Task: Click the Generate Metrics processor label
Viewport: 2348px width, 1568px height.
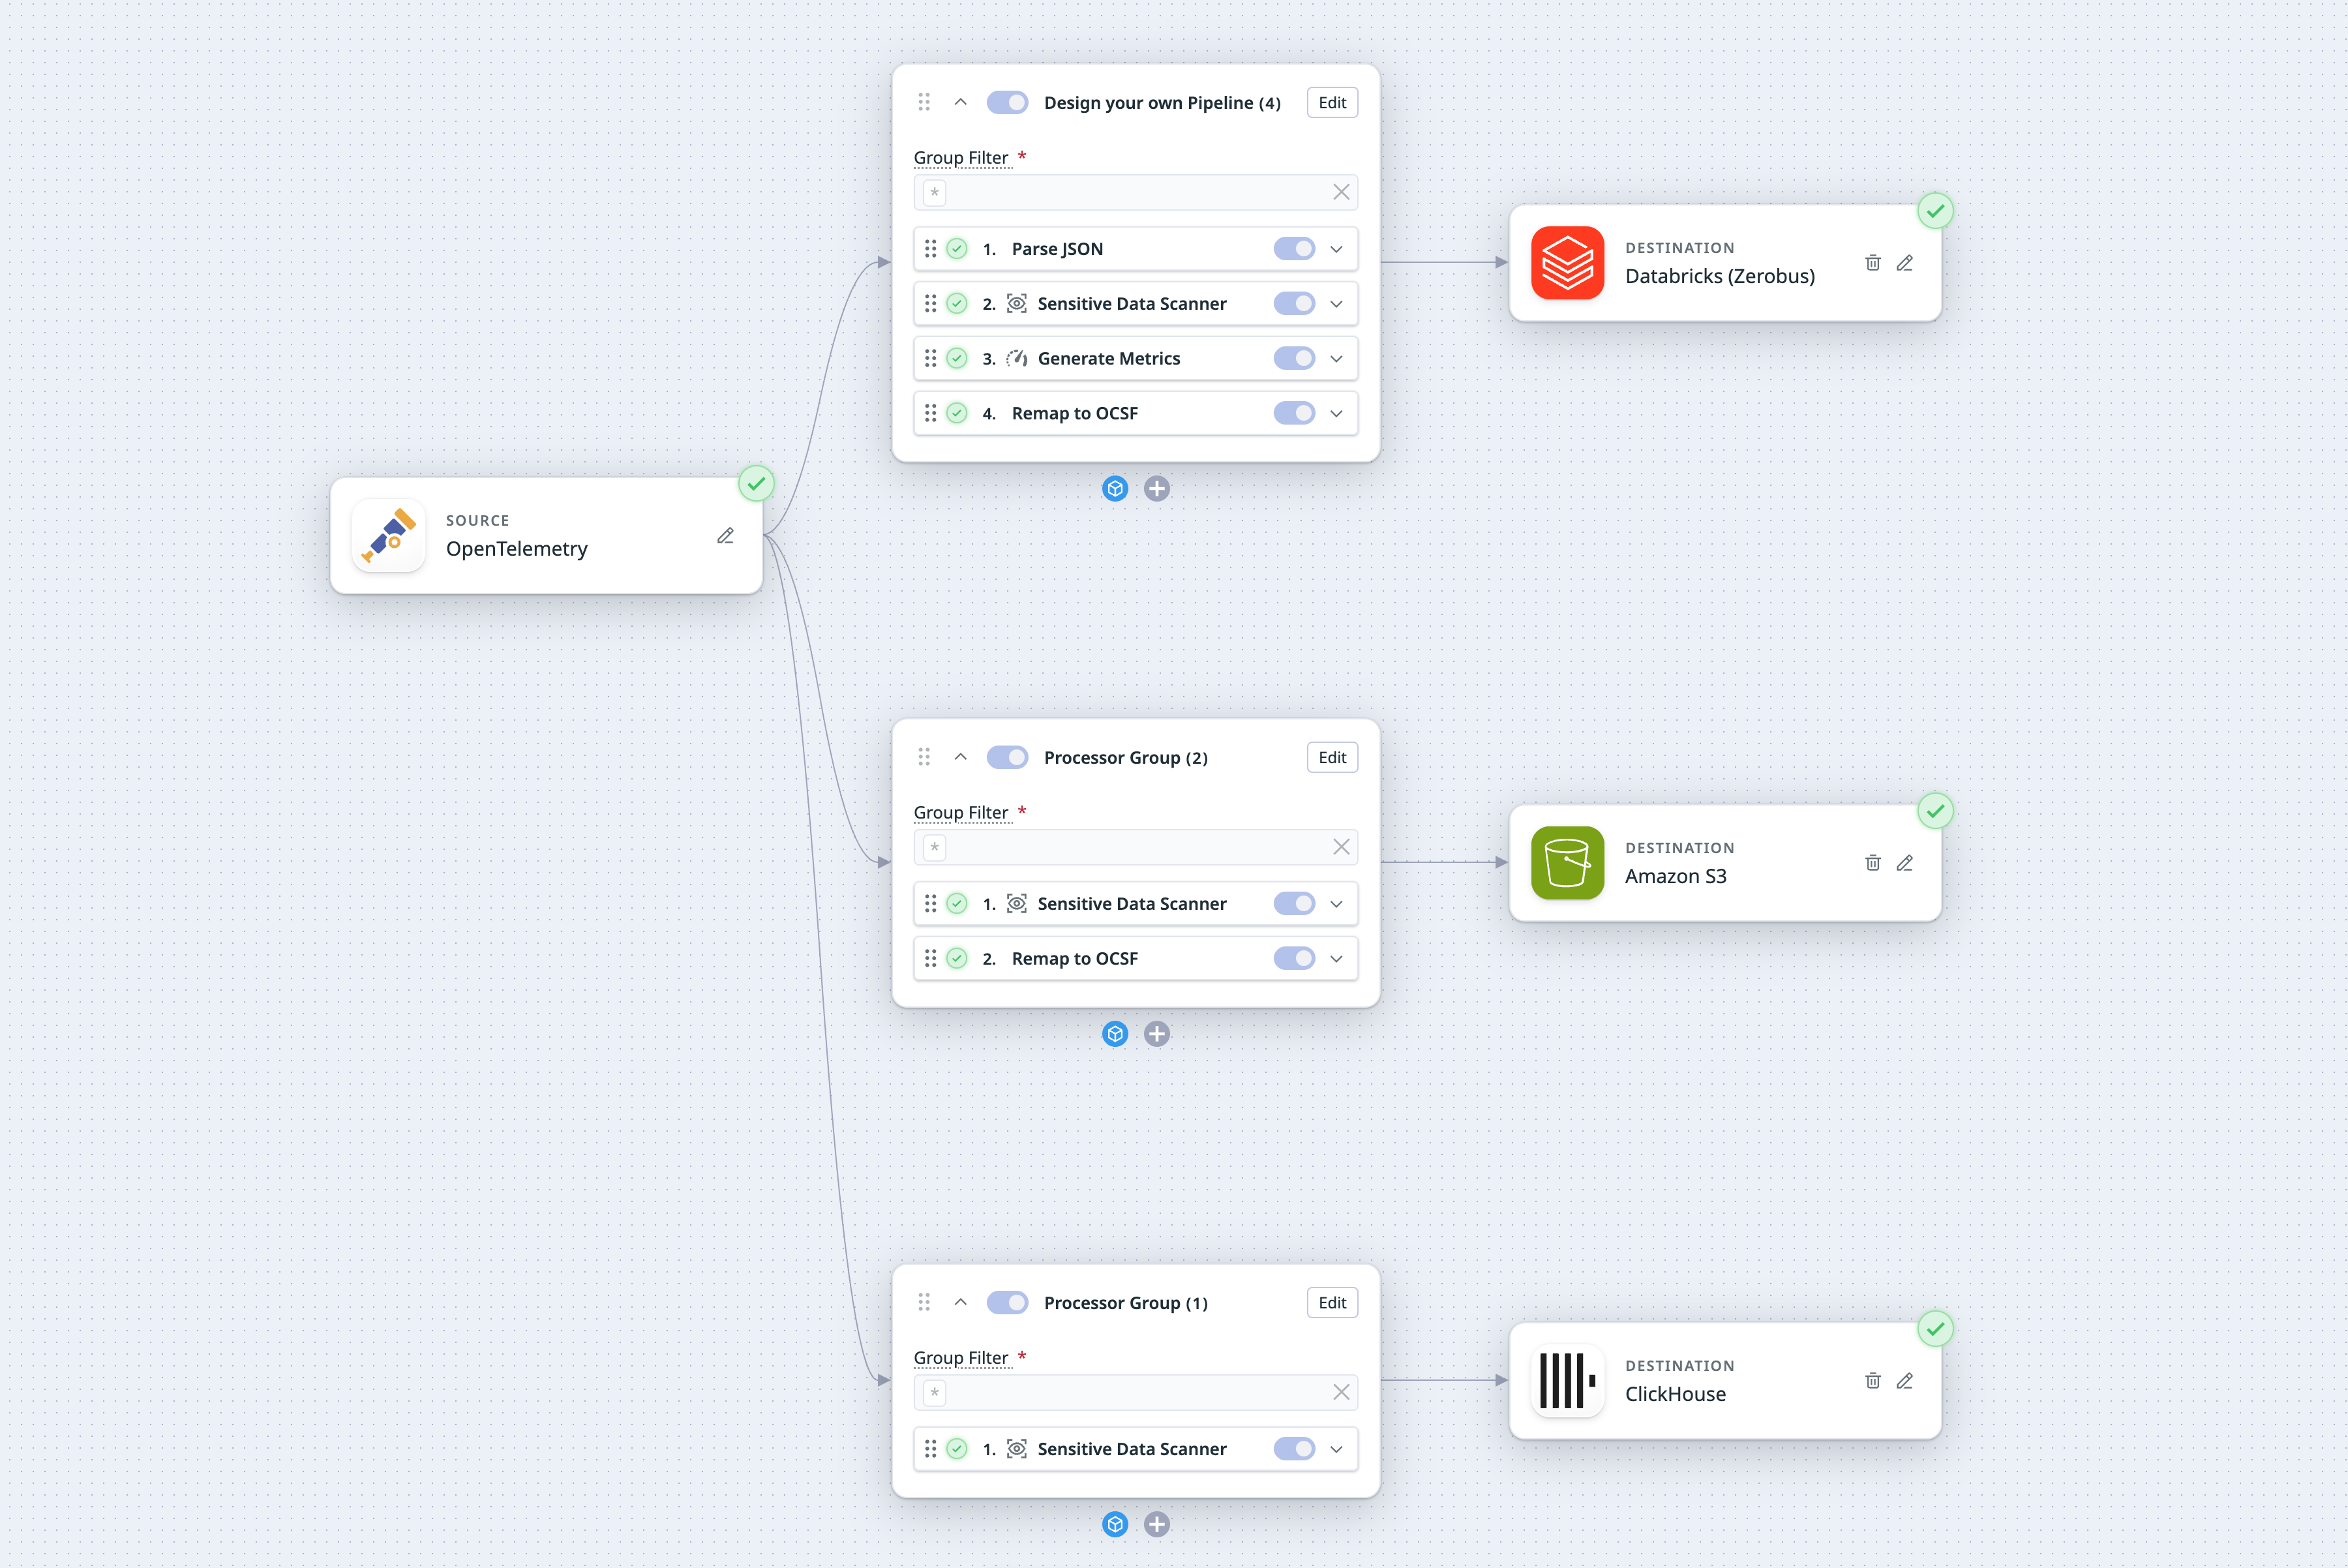Action: (1108, 358)
